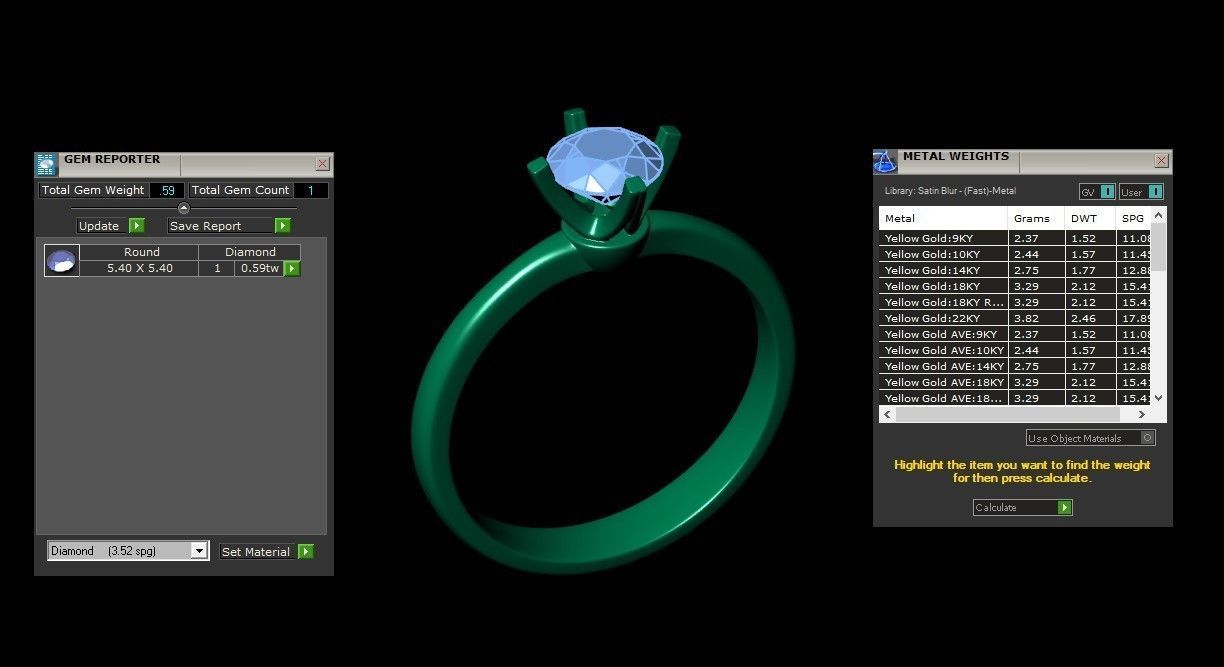The width and height of the screenshot is (1224, 667).
Task: Click the Gem Reporter panel icon
Action: [46, 165]
